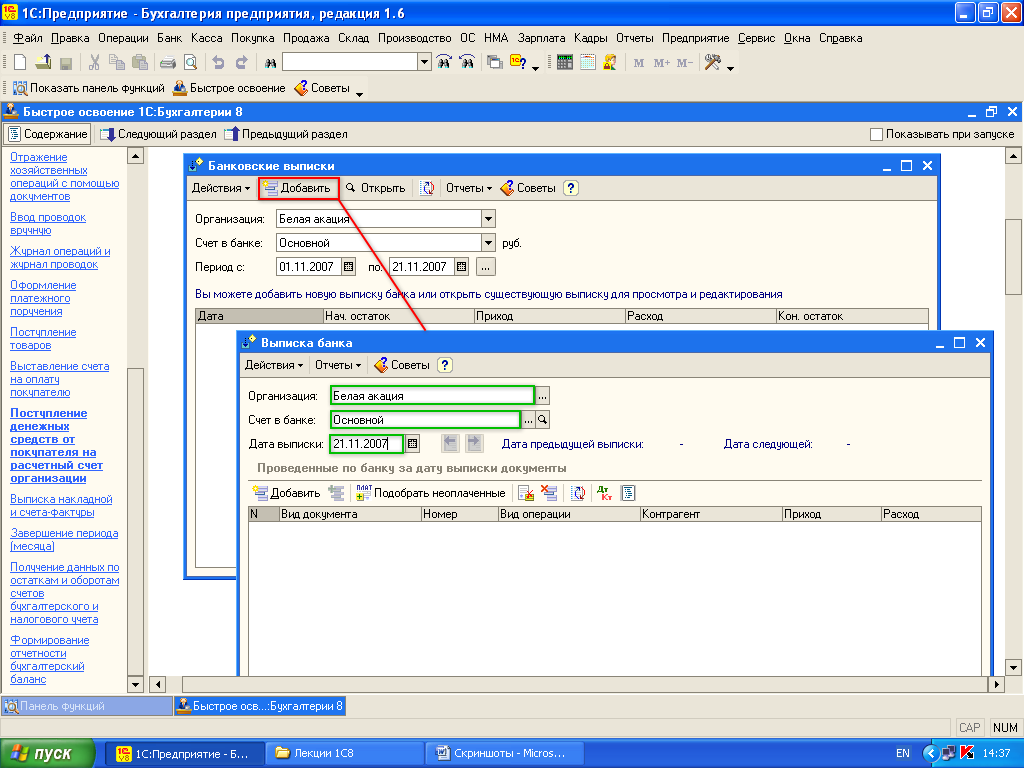The height and width of the screenshot is (768, 1024).
Task: Click the Copy icon in main toolbar
Action: point(117,63)
